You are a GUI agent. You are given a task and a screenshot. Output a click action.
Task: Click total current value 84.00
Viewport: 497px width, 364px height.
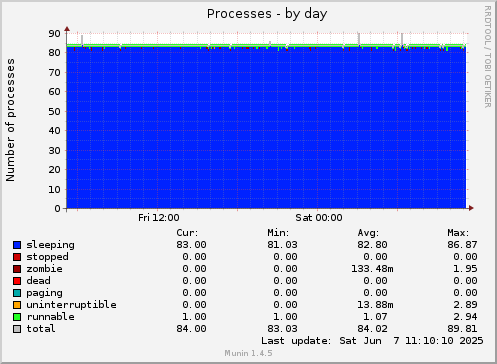pos(191,329)
